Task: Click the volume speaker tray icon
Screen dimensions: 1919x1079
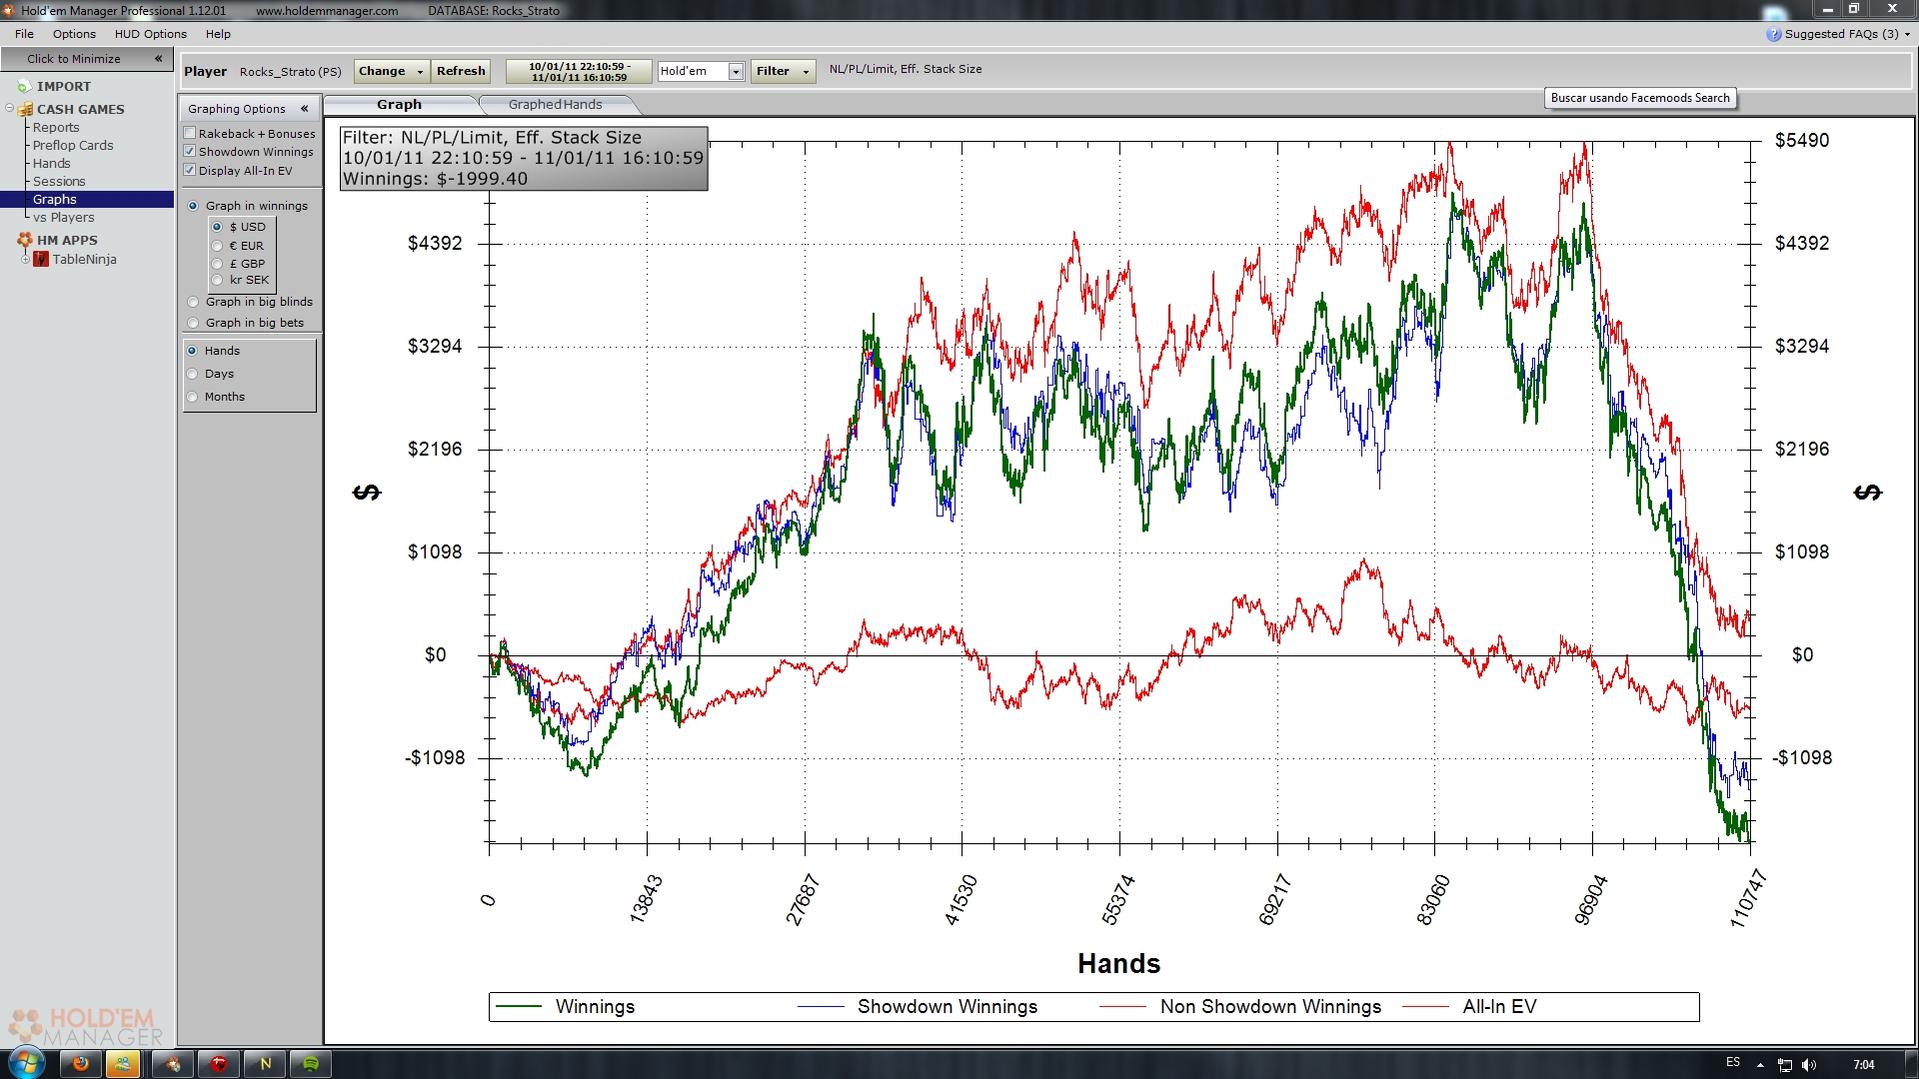Action: [x=1808, y=1065]
